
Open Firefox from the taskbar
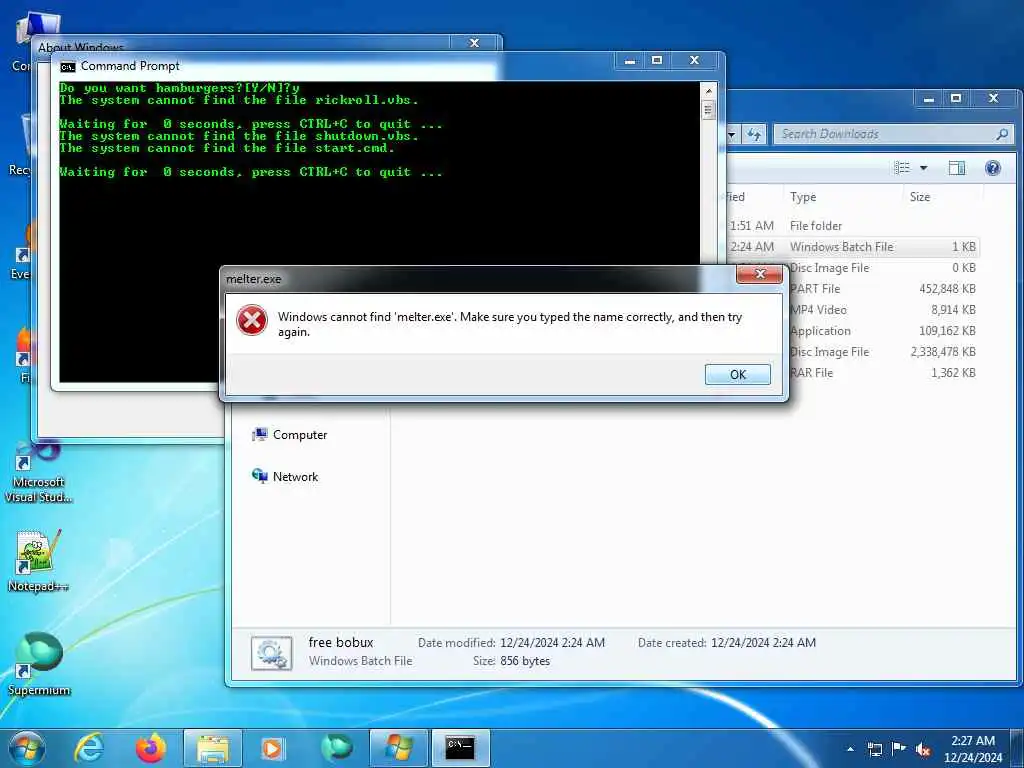pyautogui.click(x=150, y=748)
